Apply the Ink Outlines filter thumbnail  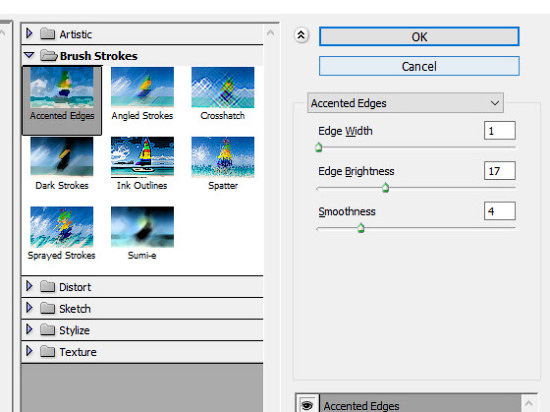point(142,156)
